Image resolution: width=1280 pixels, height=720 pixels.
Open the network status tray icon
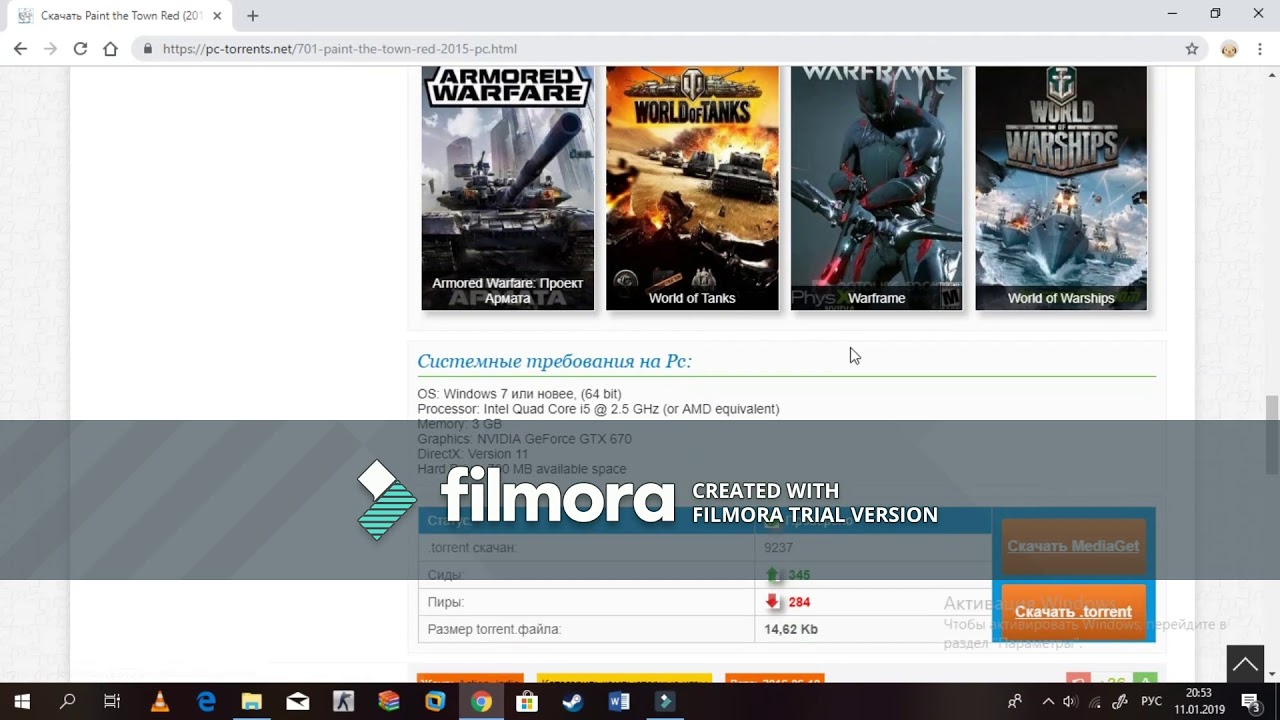coord(1096,702)
